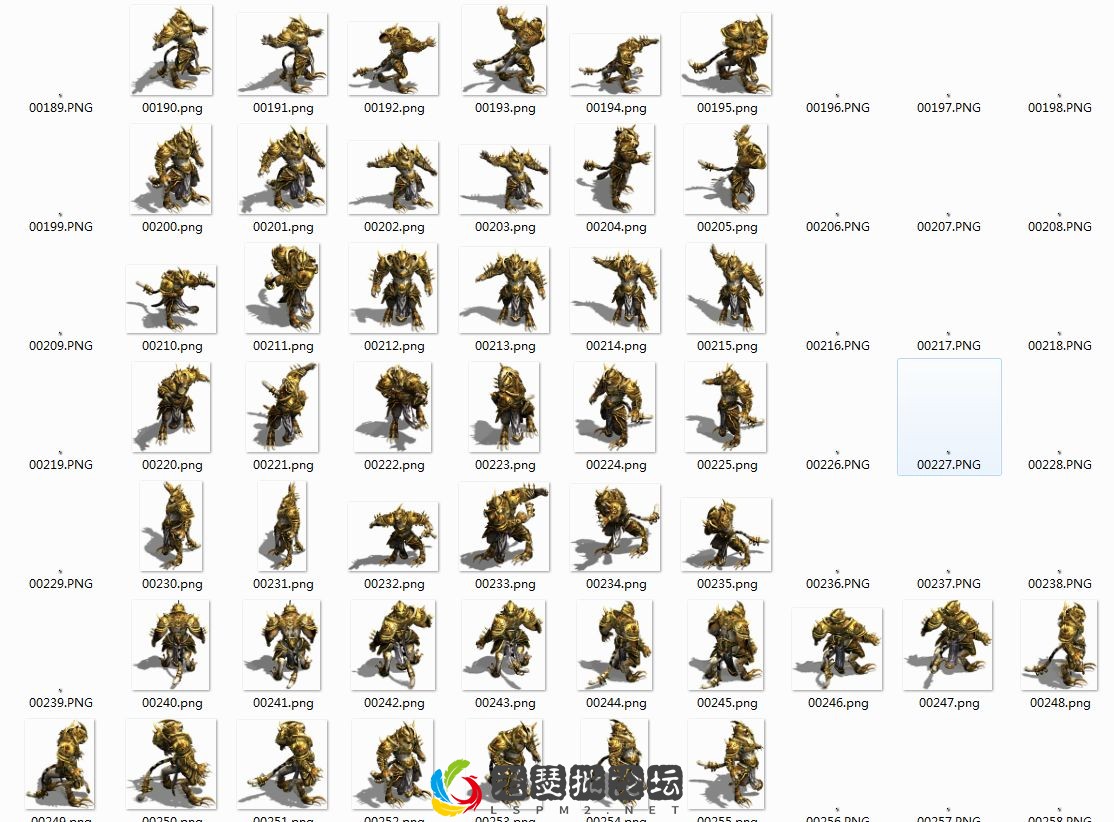Screen dimensions: 1114x822
Task: Select the 00210.png thumbnail
Action: [x=171, y=298]
